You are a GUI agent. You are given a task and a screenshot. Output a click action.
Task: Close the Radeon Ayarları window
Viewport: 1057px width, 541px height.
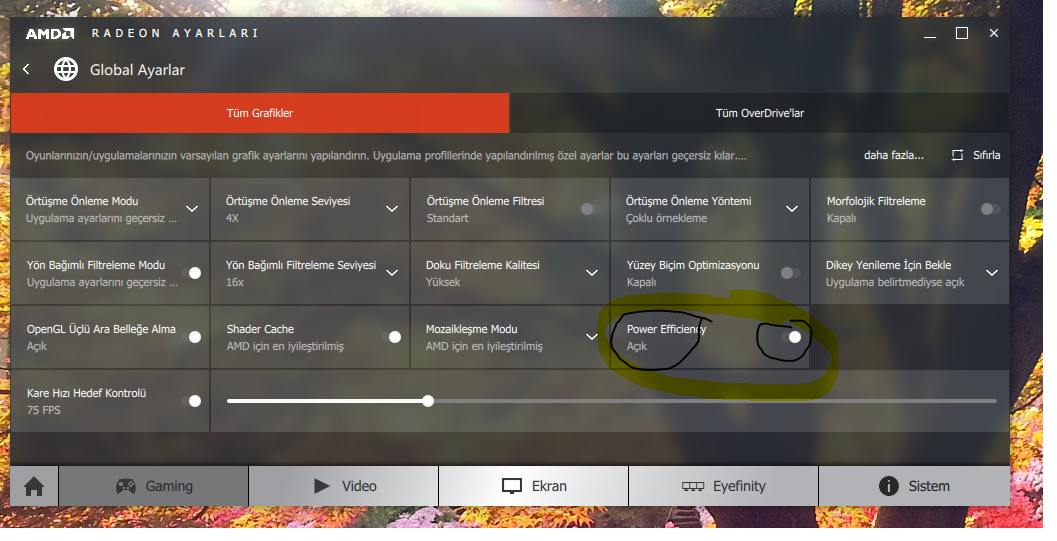click(x=994, y=33)
